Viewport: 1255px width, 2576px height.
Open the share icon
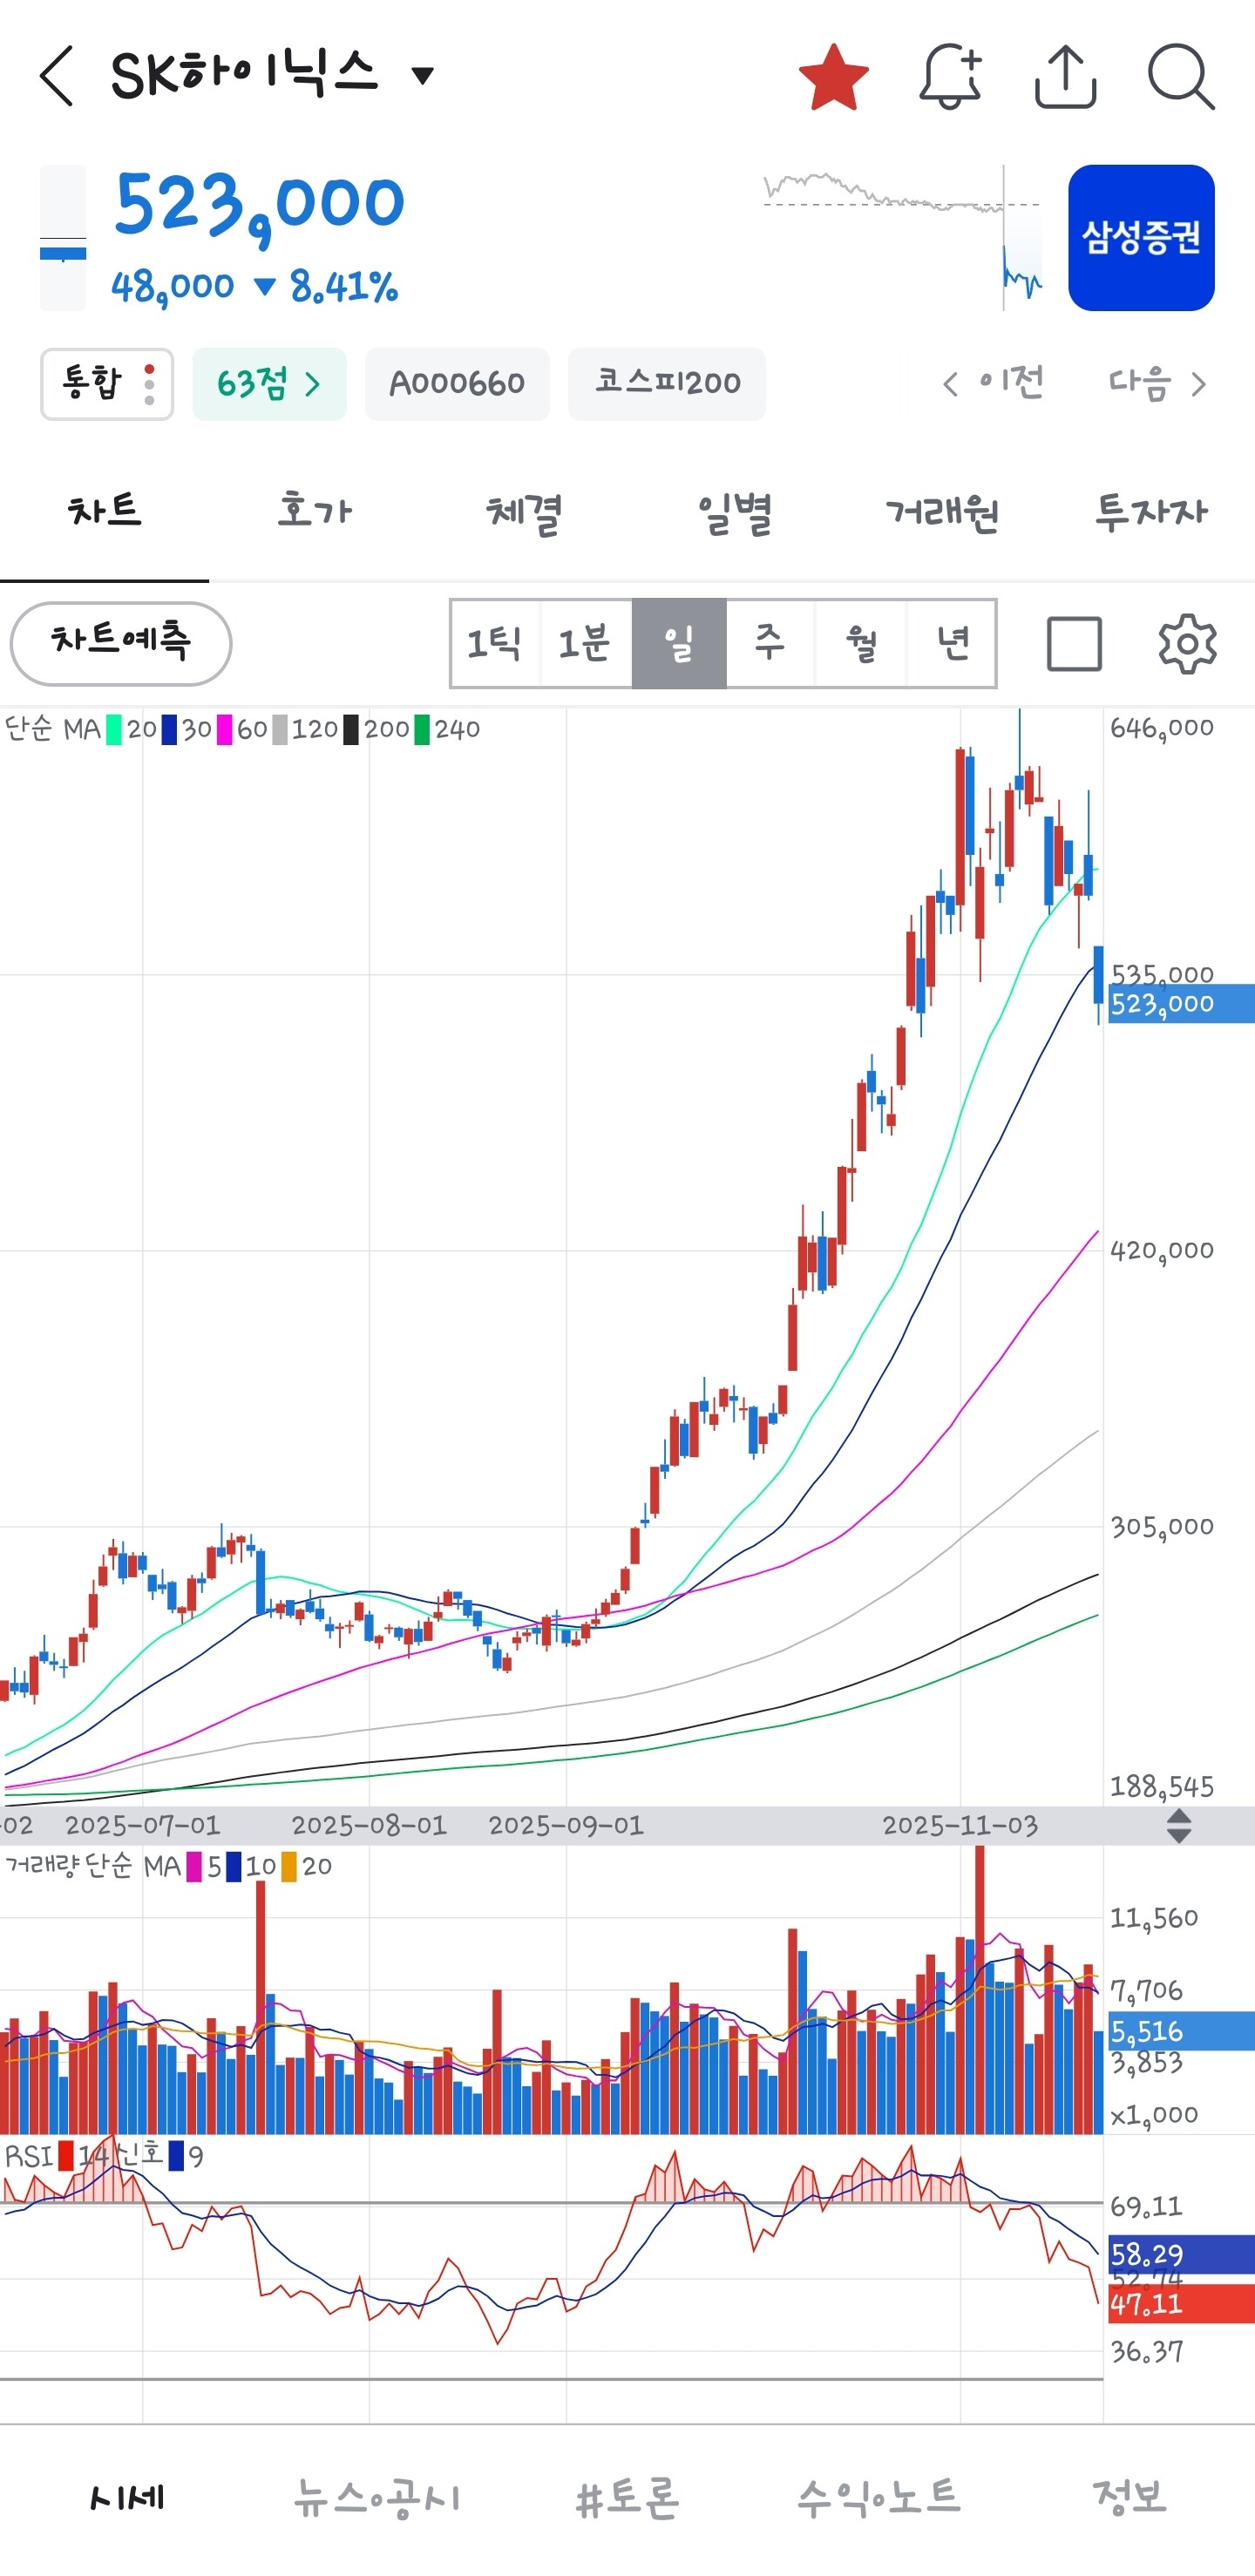click(1065, 76)
